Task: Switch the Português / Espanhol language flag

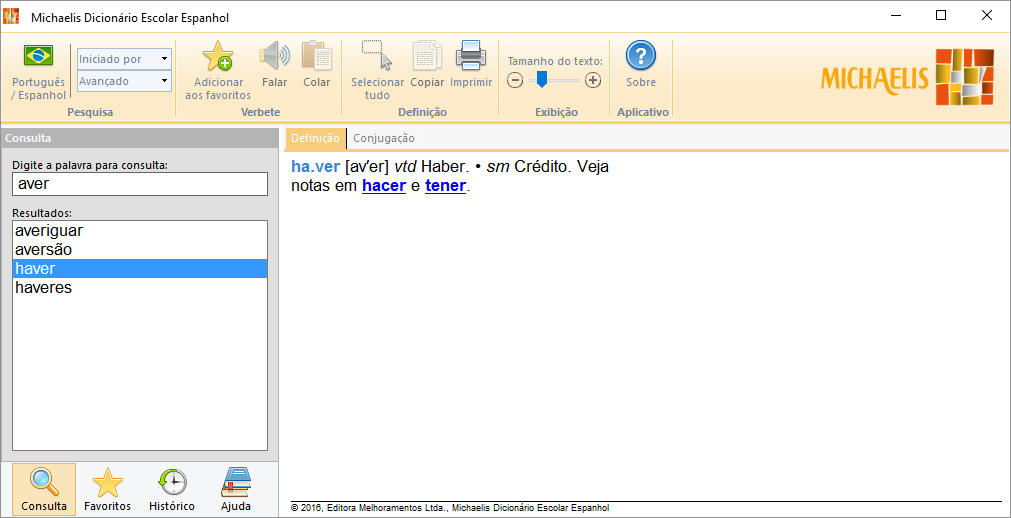Action: click(39, 55)
